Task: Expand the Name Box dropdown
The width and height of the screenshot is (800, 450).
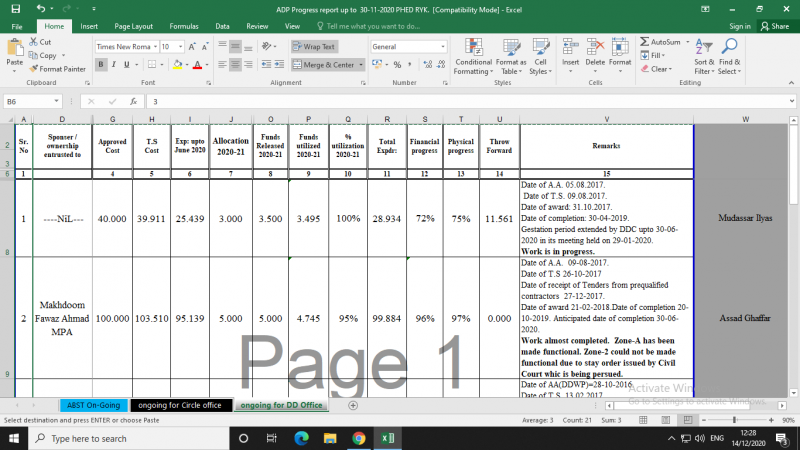Action: pyautogui.click(x=56, y=102)
